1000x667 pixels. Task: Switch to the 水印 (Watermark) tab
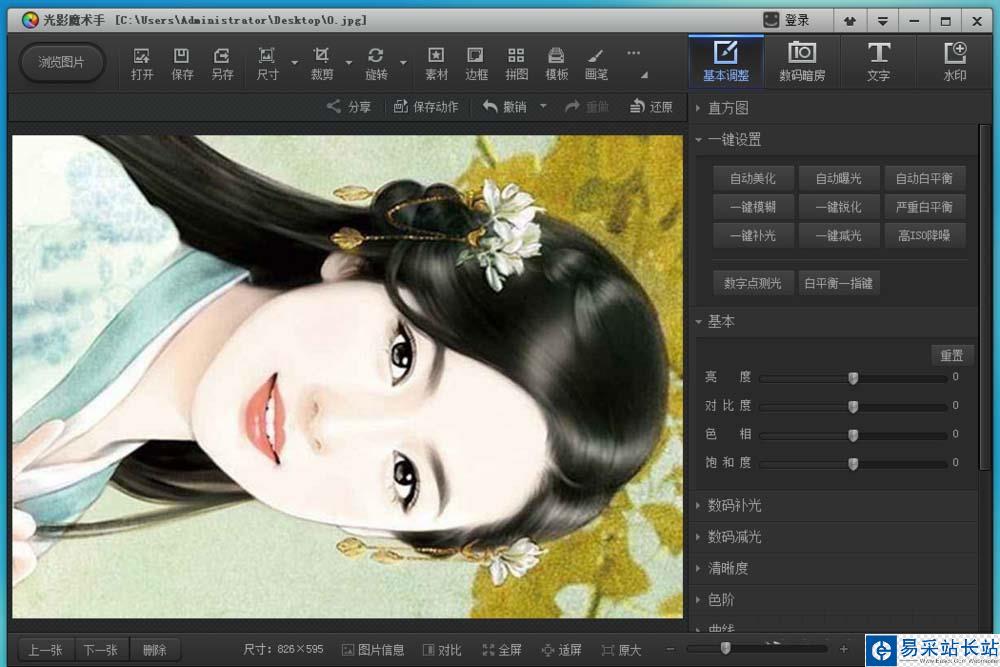point(955,61)
